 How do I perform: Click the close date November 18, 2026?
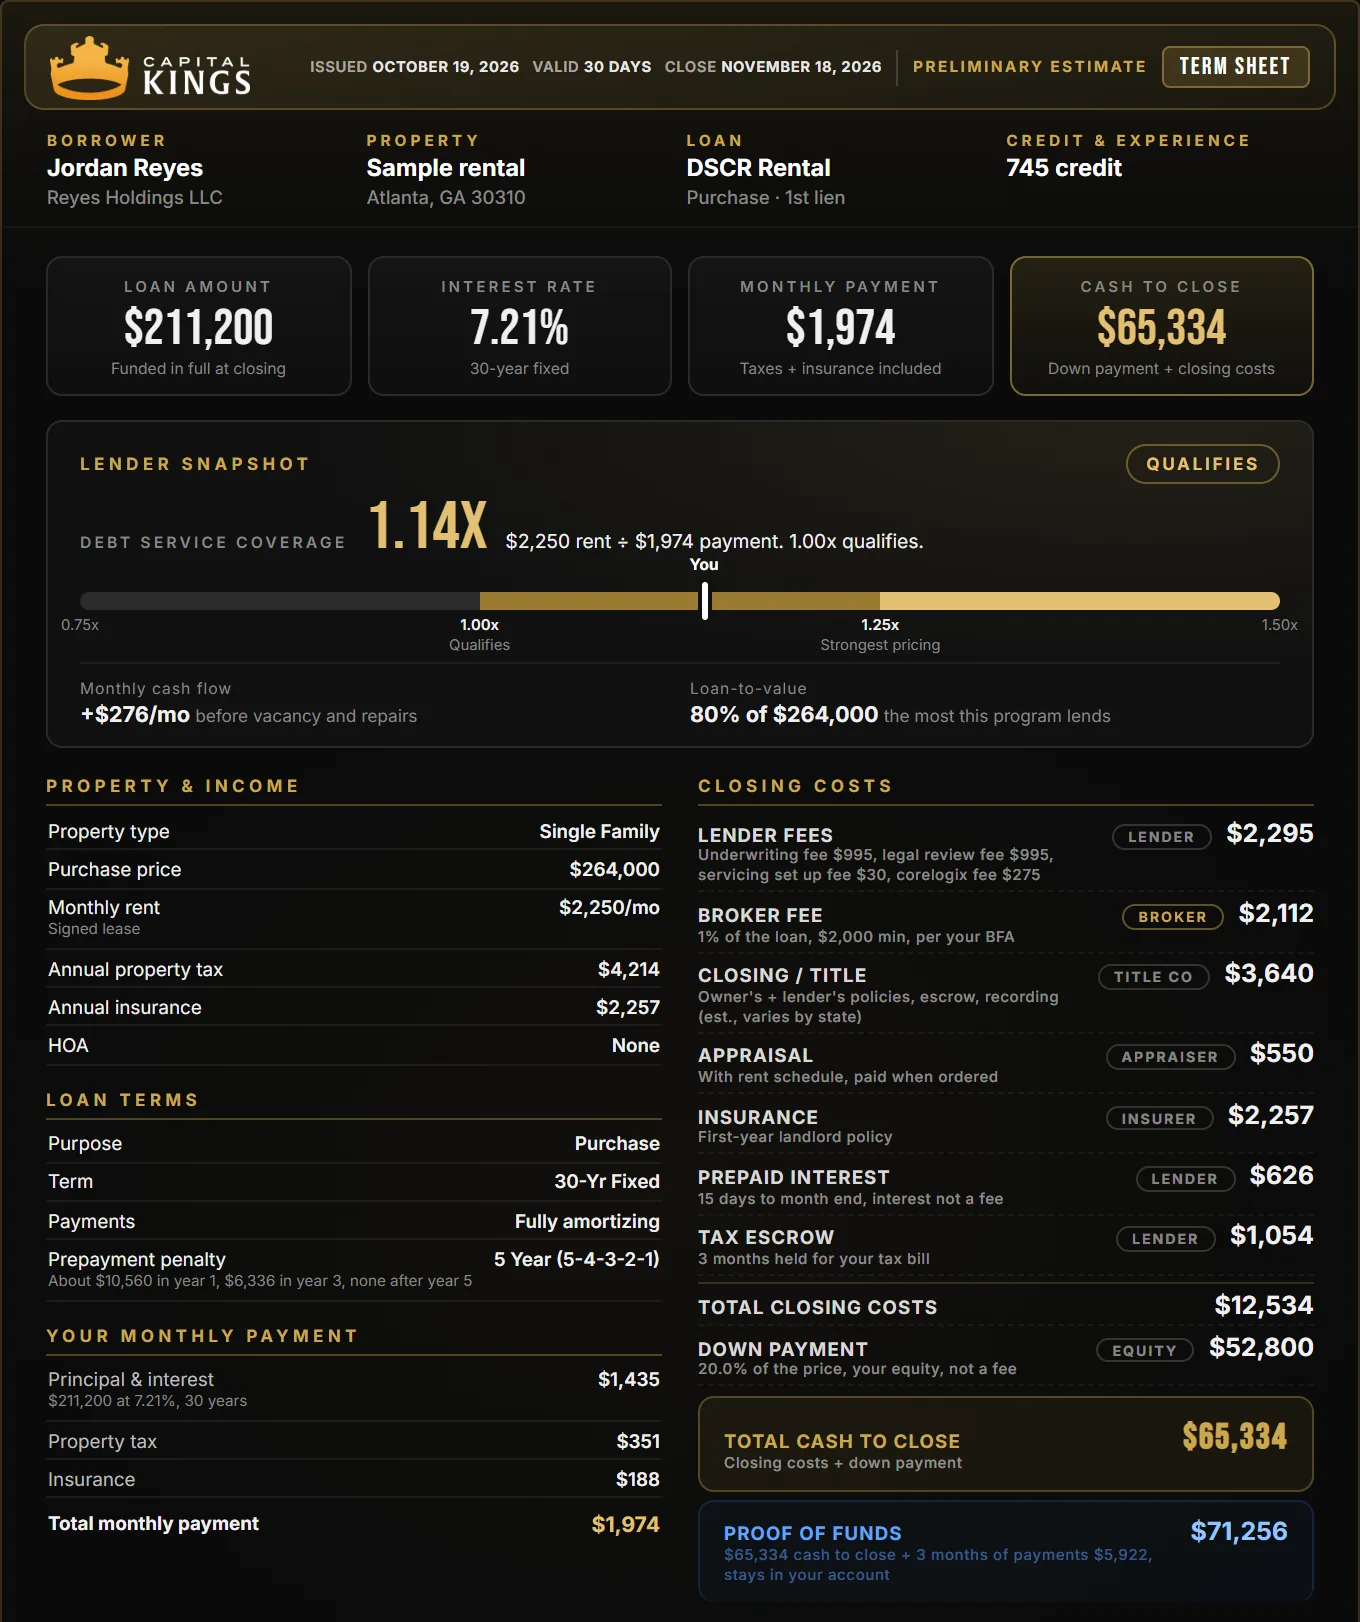(x=801, y=67)
